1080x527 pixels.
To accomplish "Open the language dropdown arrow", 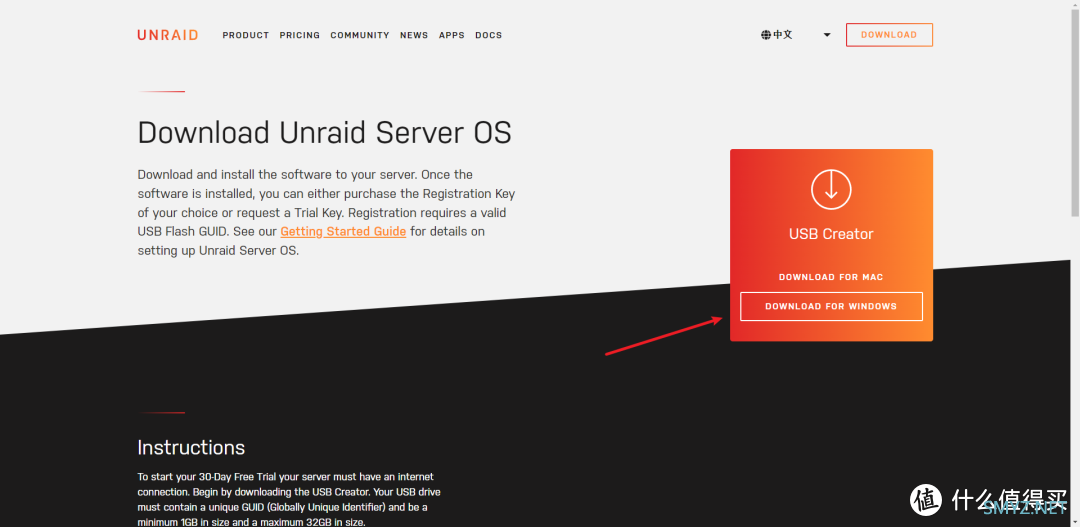I will (827, 35).
